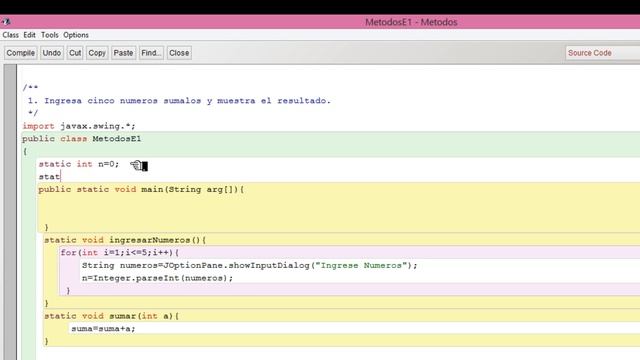Click the BlueJ icon in the title bar
640x360 pixels.
tap(6, 22)
